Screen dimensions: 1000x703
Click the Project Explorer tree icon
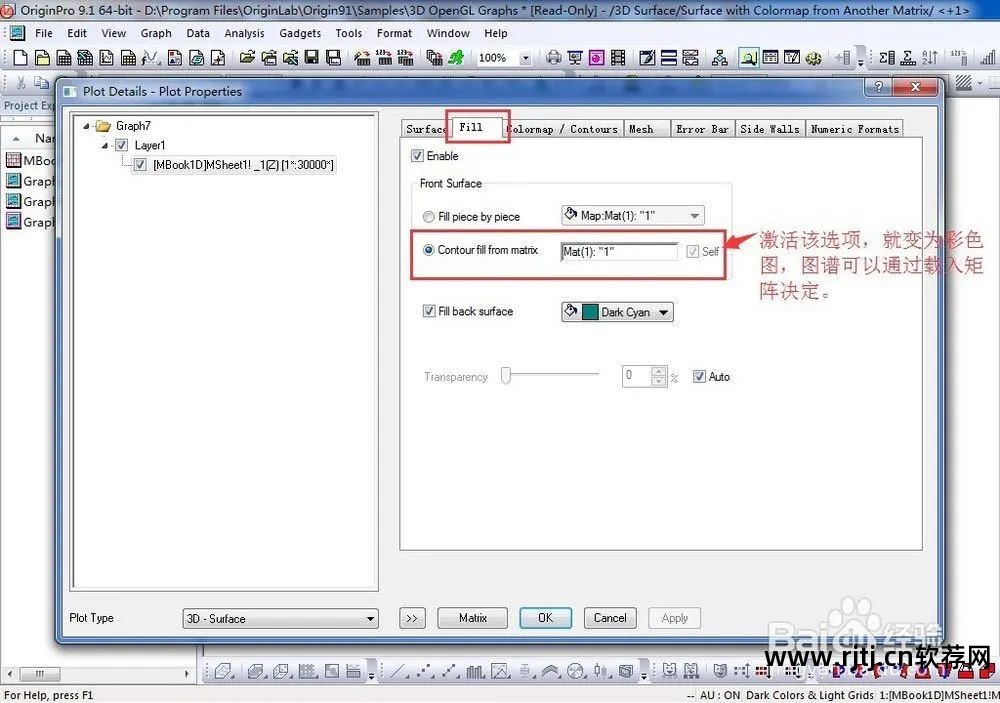[x=720, y=58]
